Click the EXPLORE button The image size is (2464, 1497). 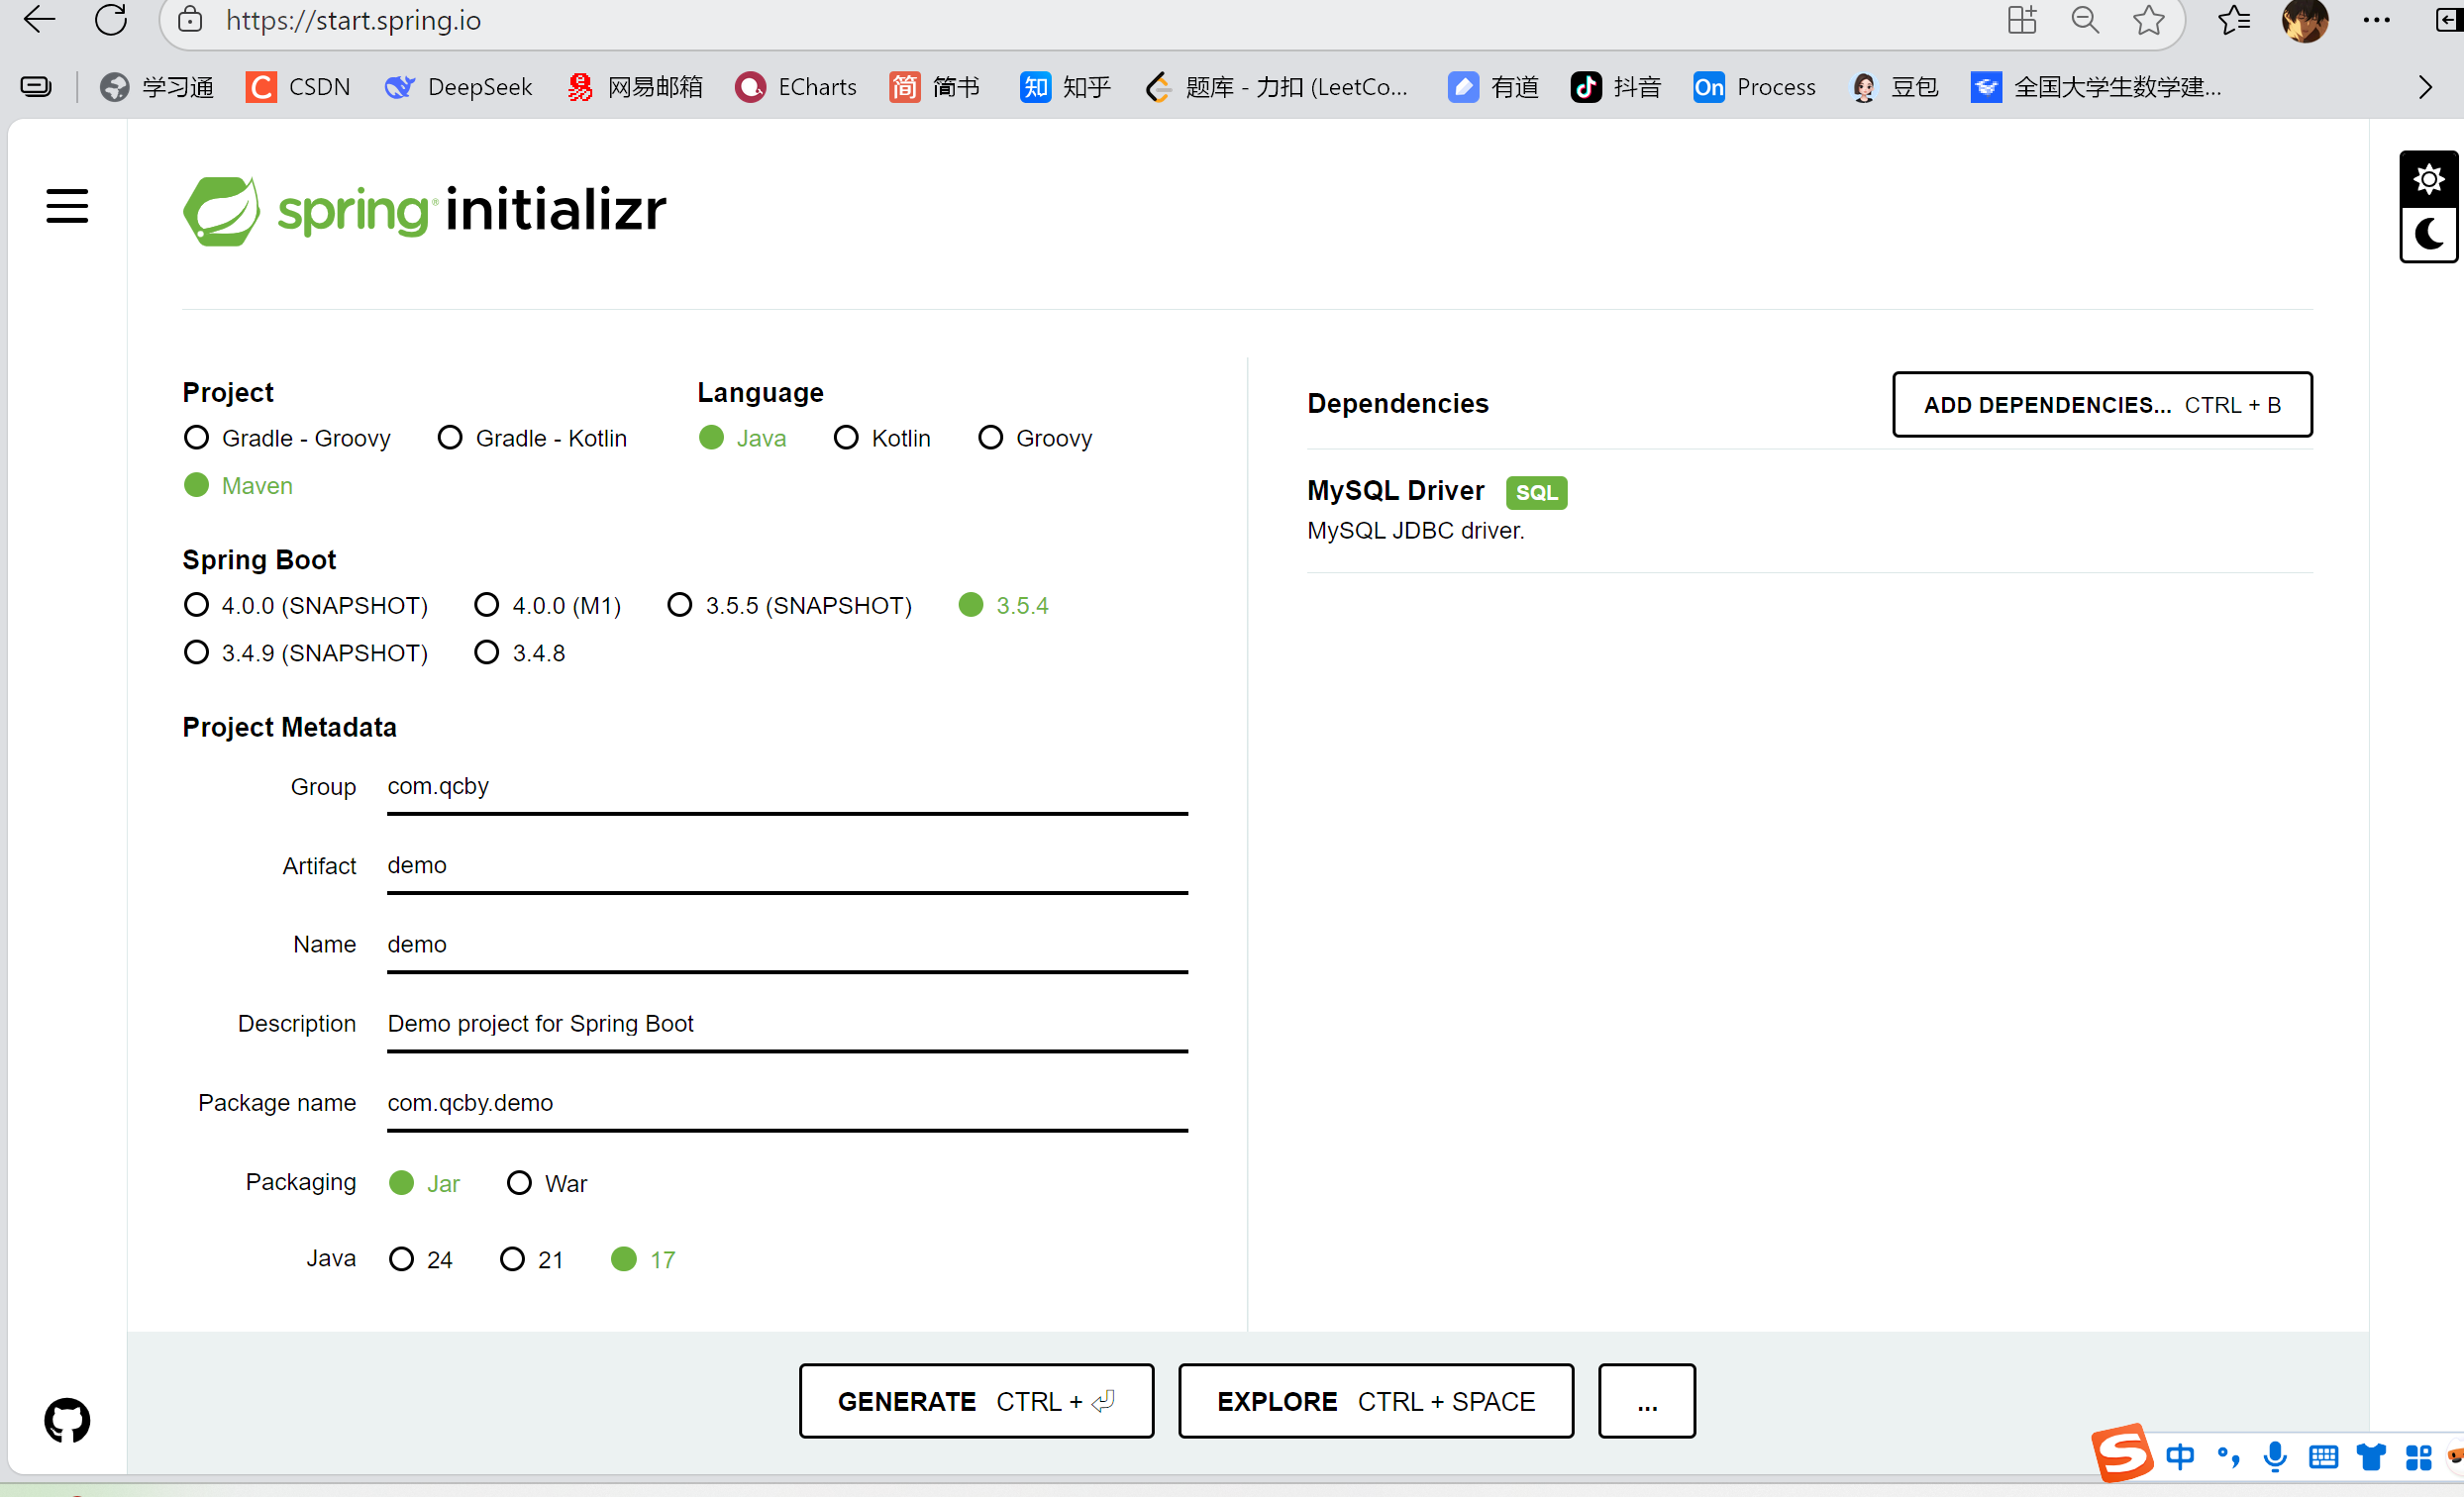click(1376, 1401)
